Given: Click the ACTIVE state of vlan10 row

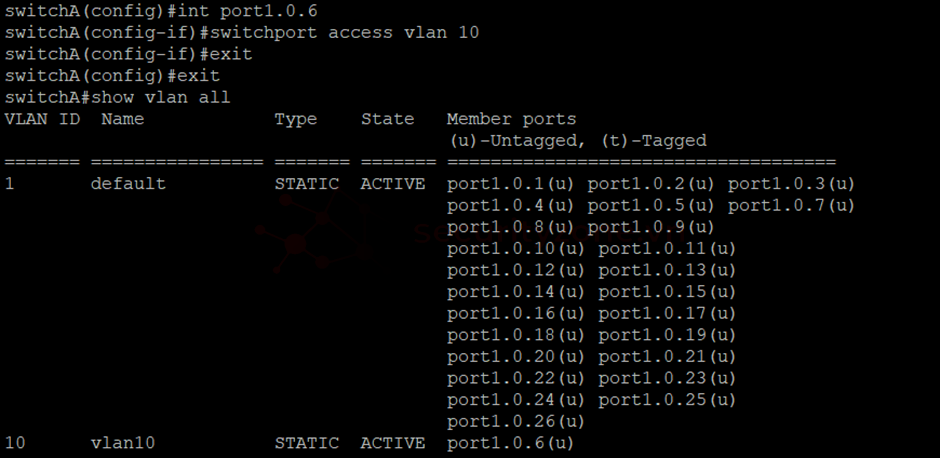Looking at the screenshot, I should tap(393, 443).
